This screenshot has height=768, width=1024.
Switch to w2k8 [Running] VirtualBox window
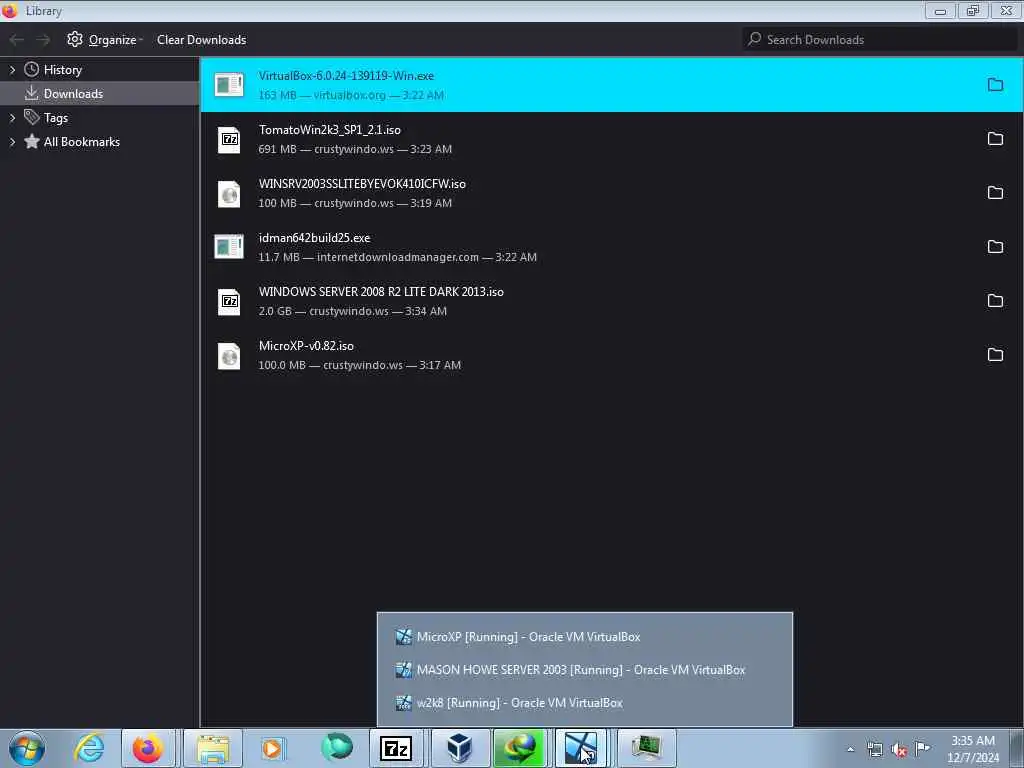(x=584, y=703)
